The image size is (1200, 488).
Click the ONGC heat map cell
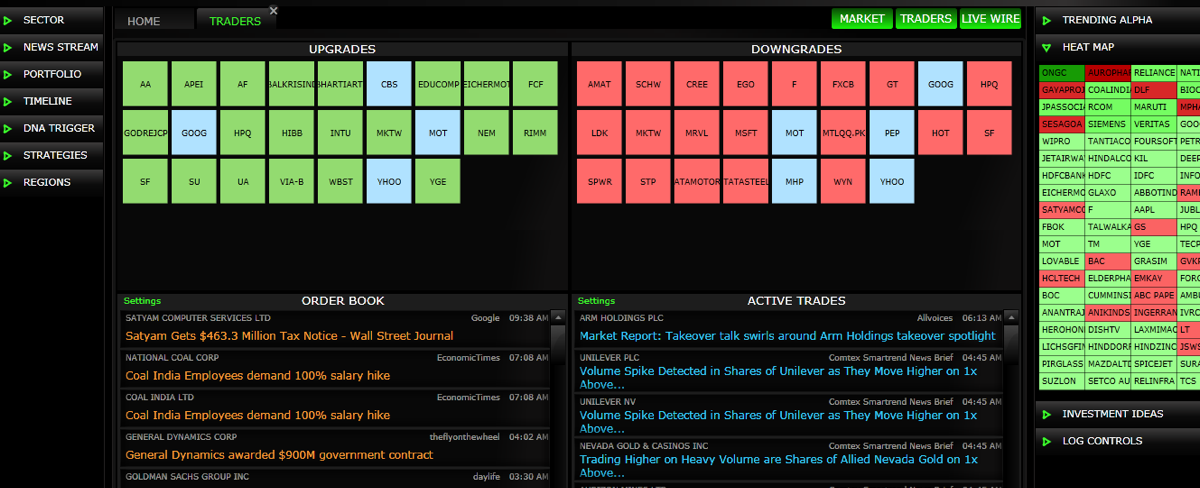(x=1062, y=73)
